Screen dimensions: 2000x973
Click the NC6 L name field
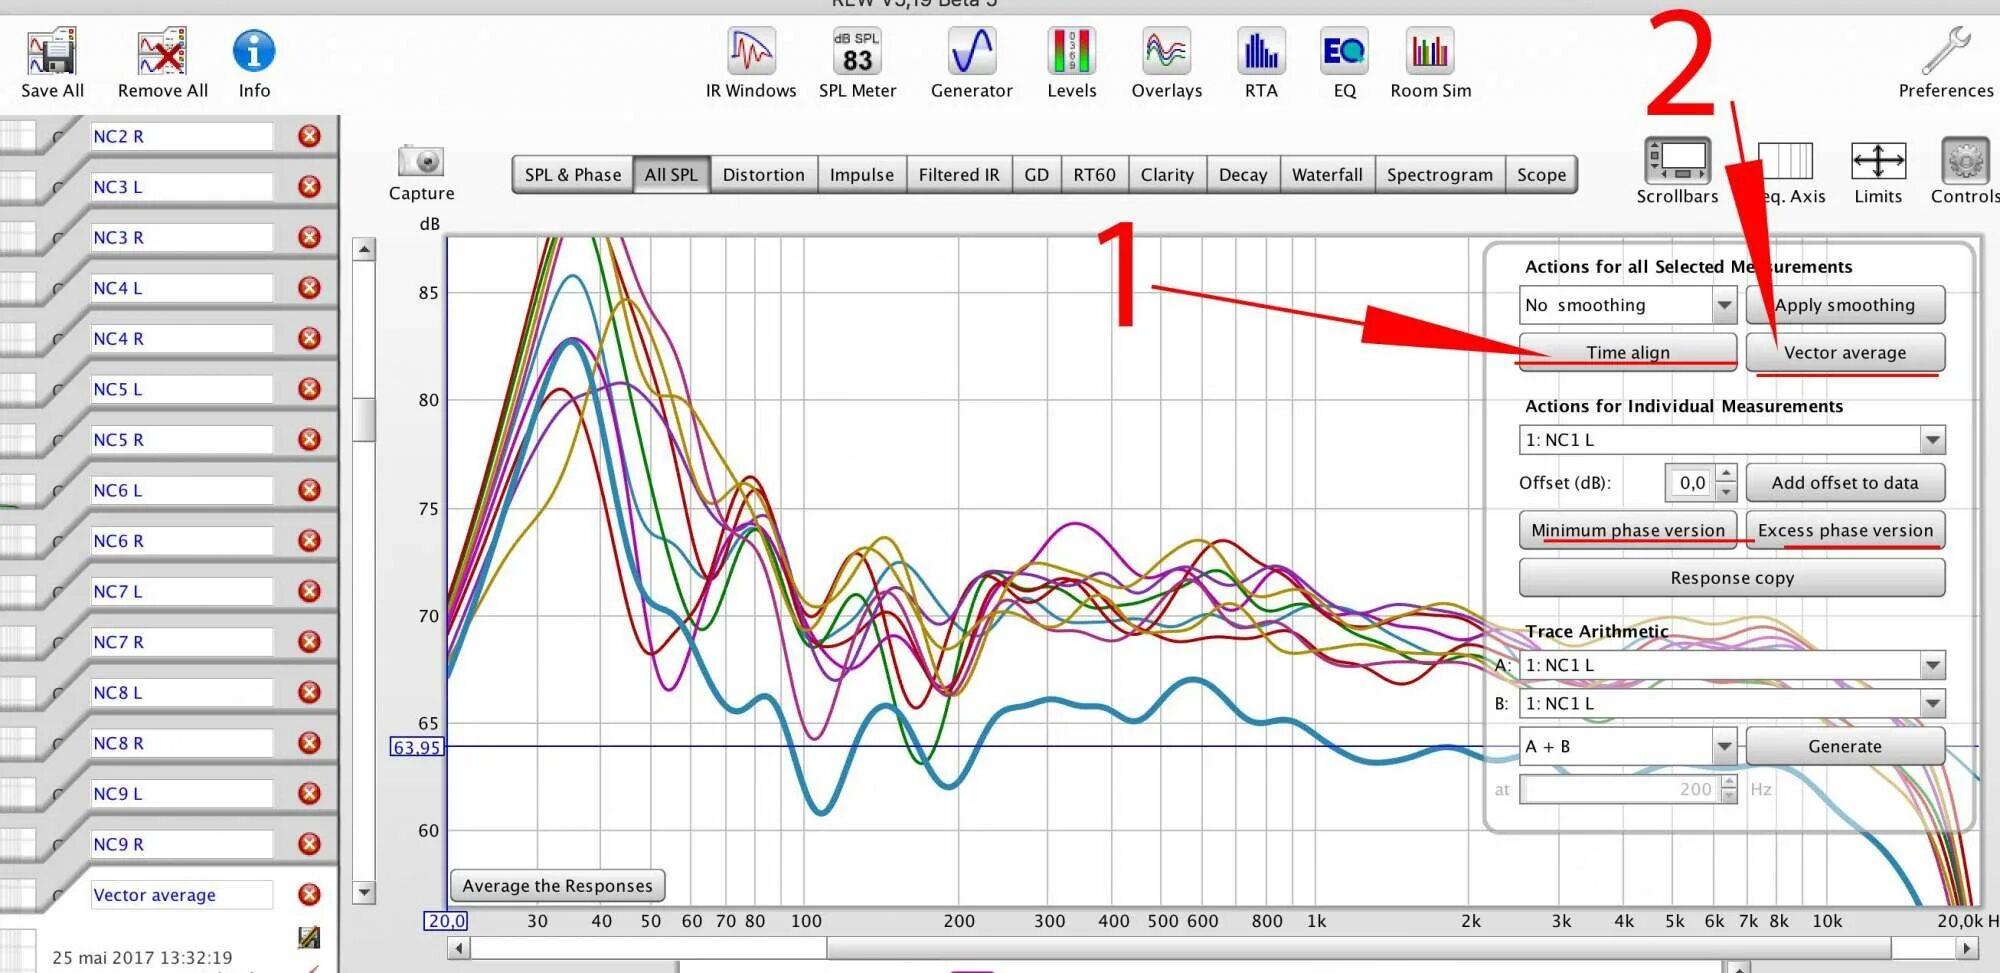pyautogui.click(x=181, y=490)
